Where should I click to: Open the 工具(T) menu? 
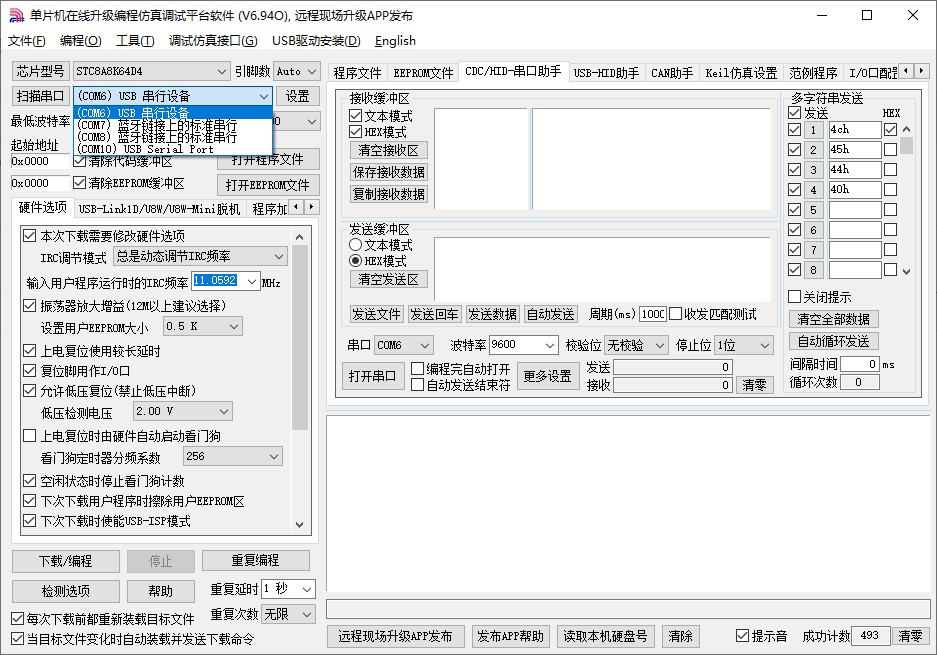click(135, 41)
